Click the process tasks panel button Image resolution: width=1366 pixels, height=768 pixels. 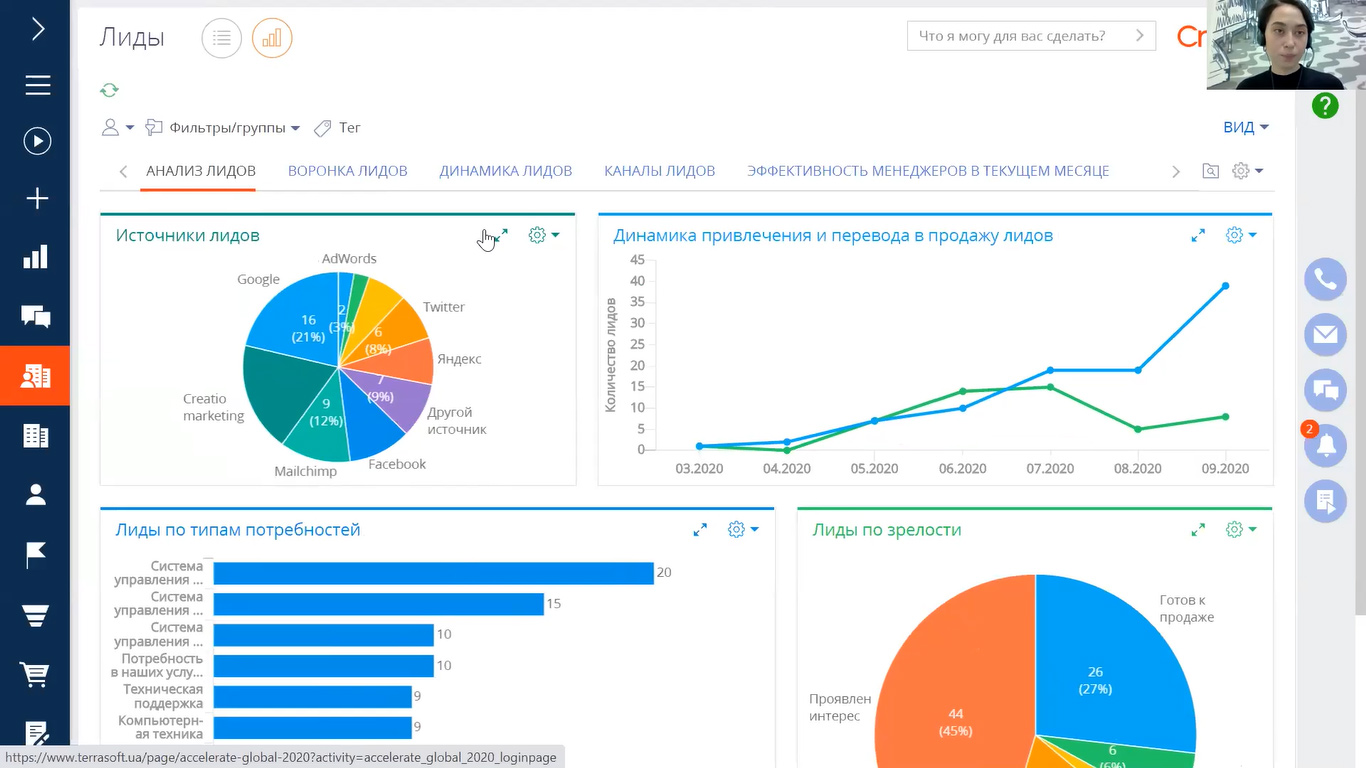[x=1325, y=502]
